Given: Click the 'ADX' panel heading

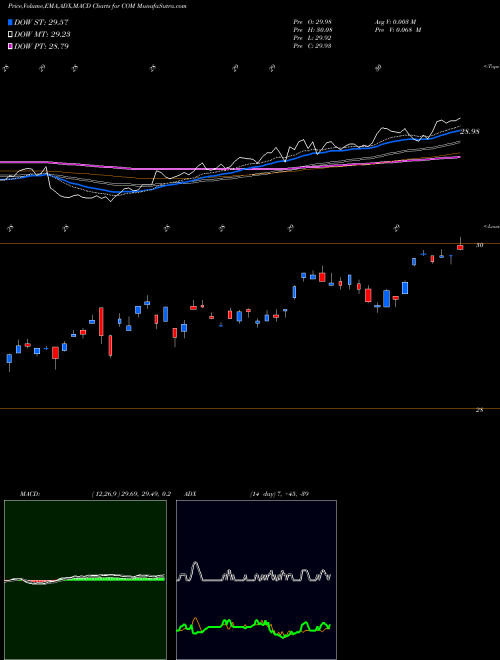Looking at the screenshot, I should tap(190, 494).
